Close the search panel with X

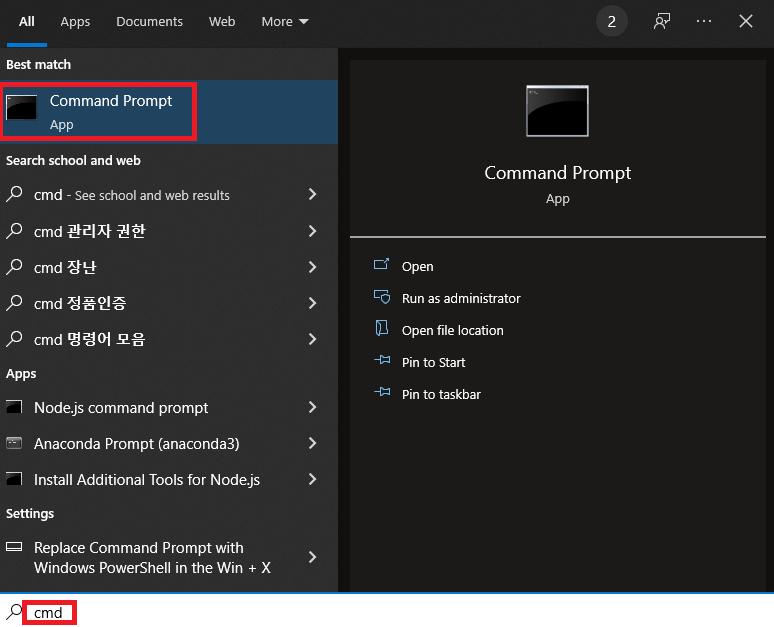pyautogui.click(x=745, y=21)
